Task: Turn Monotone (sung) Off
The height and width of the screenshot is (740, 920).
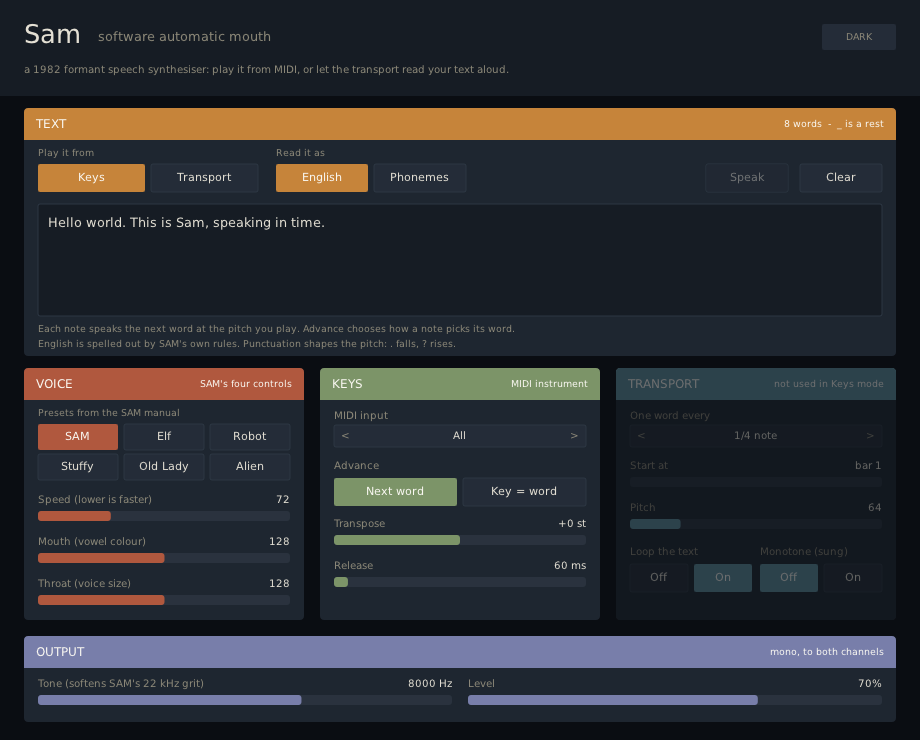Action: [789, 577]
